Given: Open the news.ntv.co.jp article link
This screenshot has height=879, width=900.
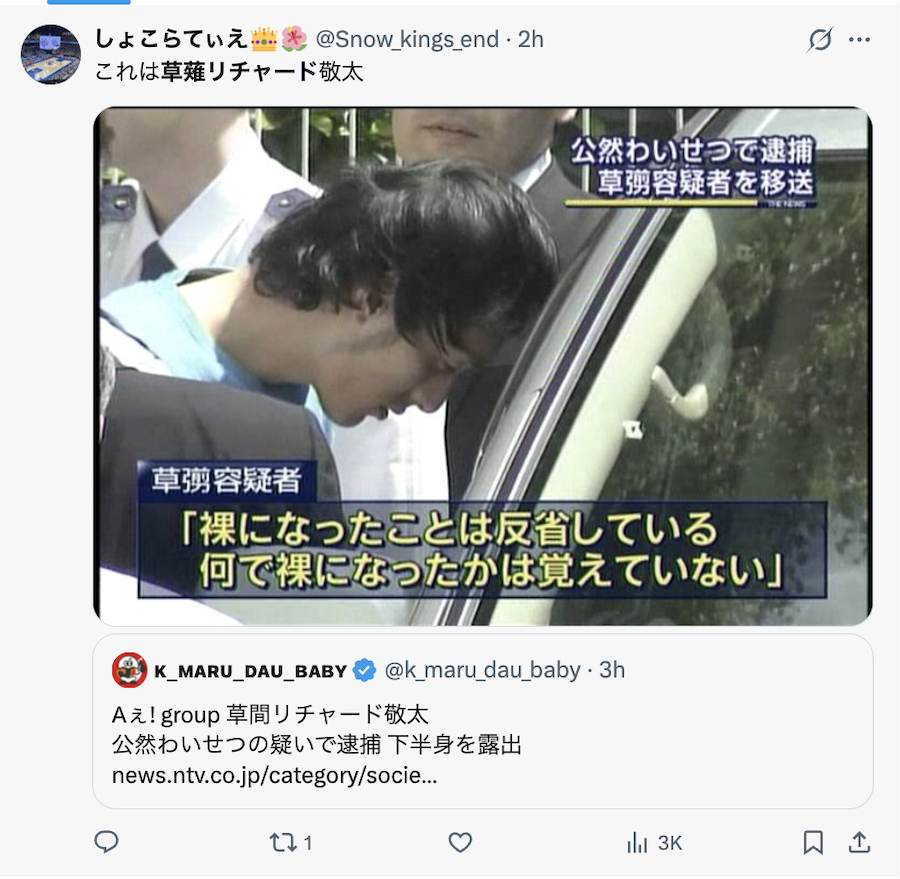Looking at the screenshot, I should tap(274, 776).
